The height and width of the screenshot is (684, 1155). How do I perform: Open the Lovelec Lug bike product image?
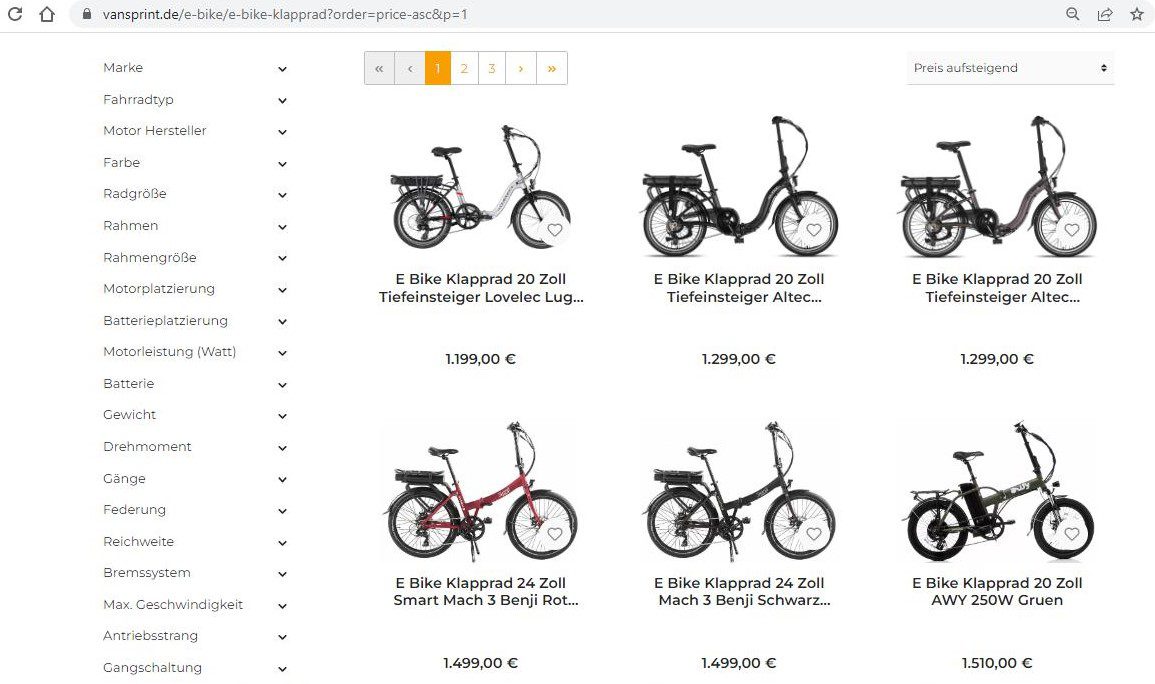tap(480, 186)
